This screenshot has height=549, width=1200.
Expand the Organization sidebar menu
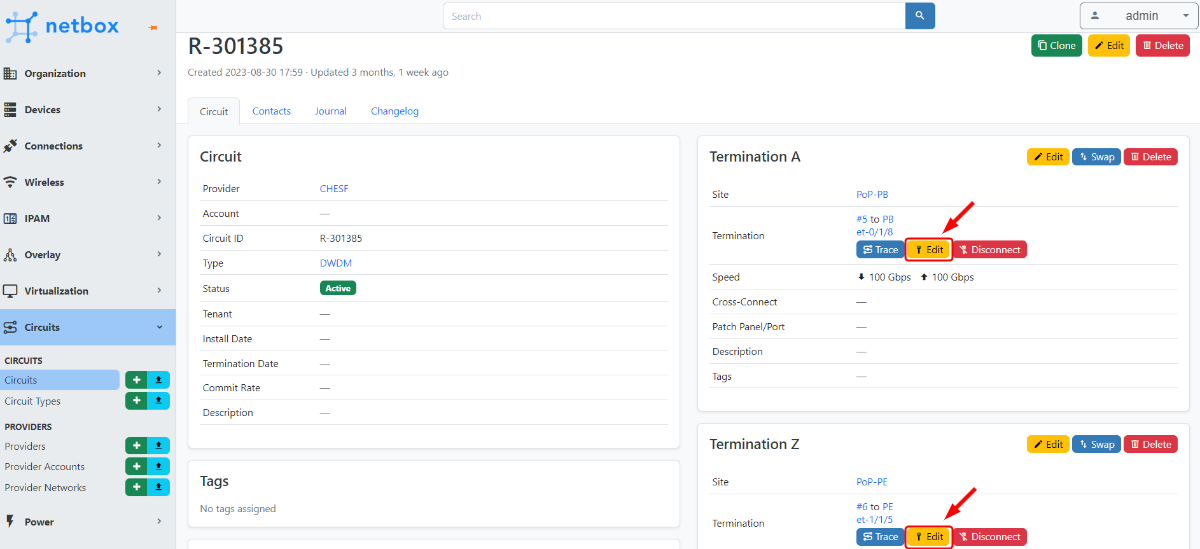point(87,73)
